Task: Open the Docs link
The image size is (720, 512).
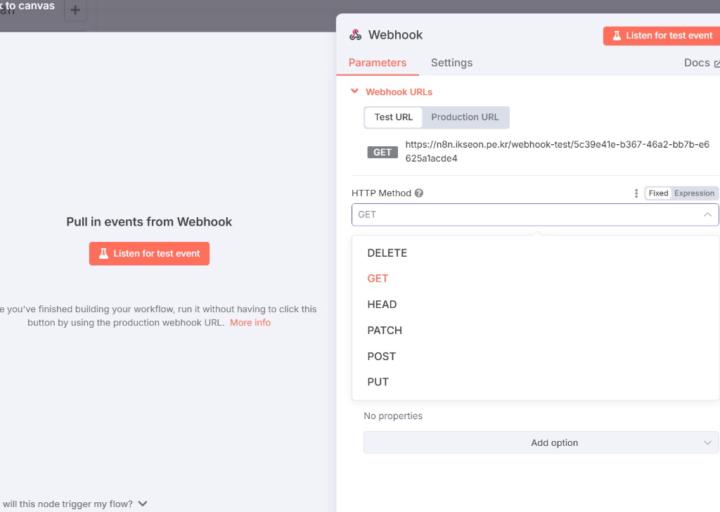Action: coord(701,63)
